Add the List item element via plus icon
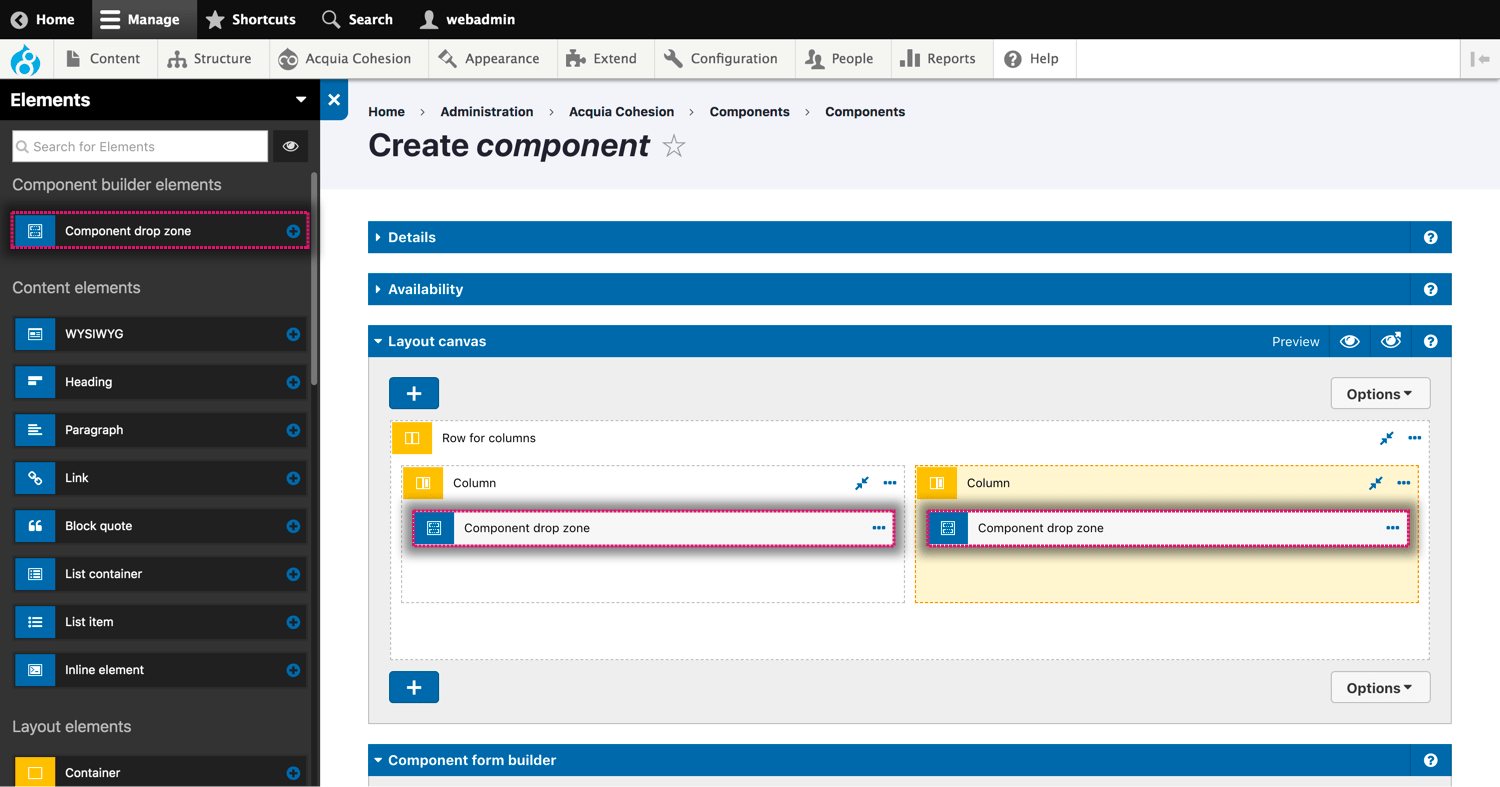This screenshot has width=1500, height=787. pyautogui.click(x=293, y=622)
